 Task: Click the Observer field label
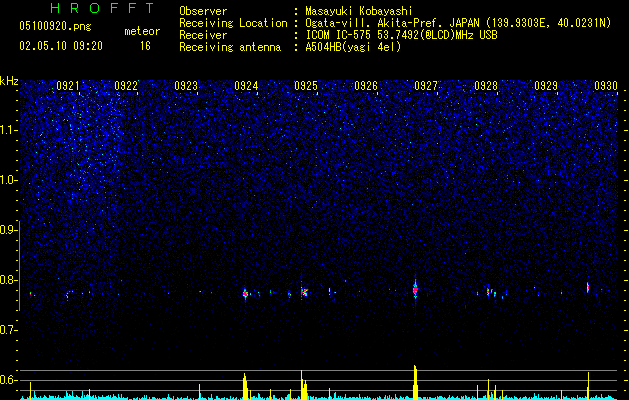pyautogui.click(x=203, y=11)
